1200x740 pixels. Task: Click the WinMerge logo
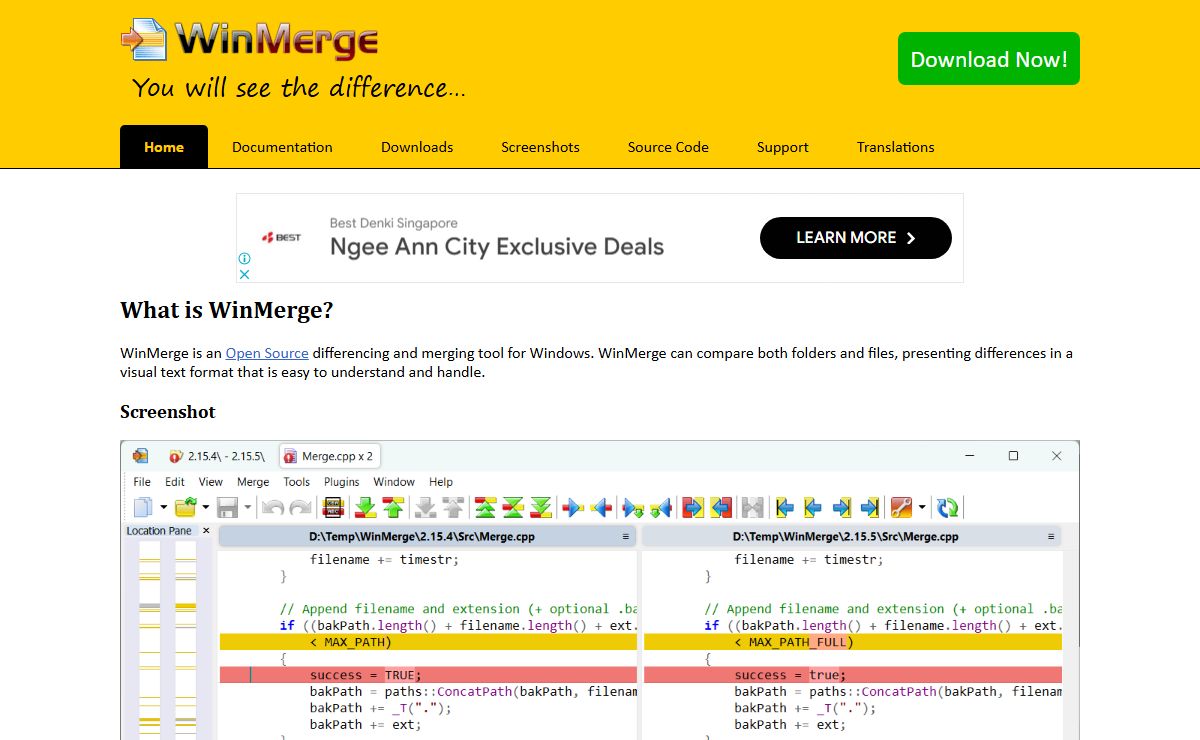click(250, 40)
